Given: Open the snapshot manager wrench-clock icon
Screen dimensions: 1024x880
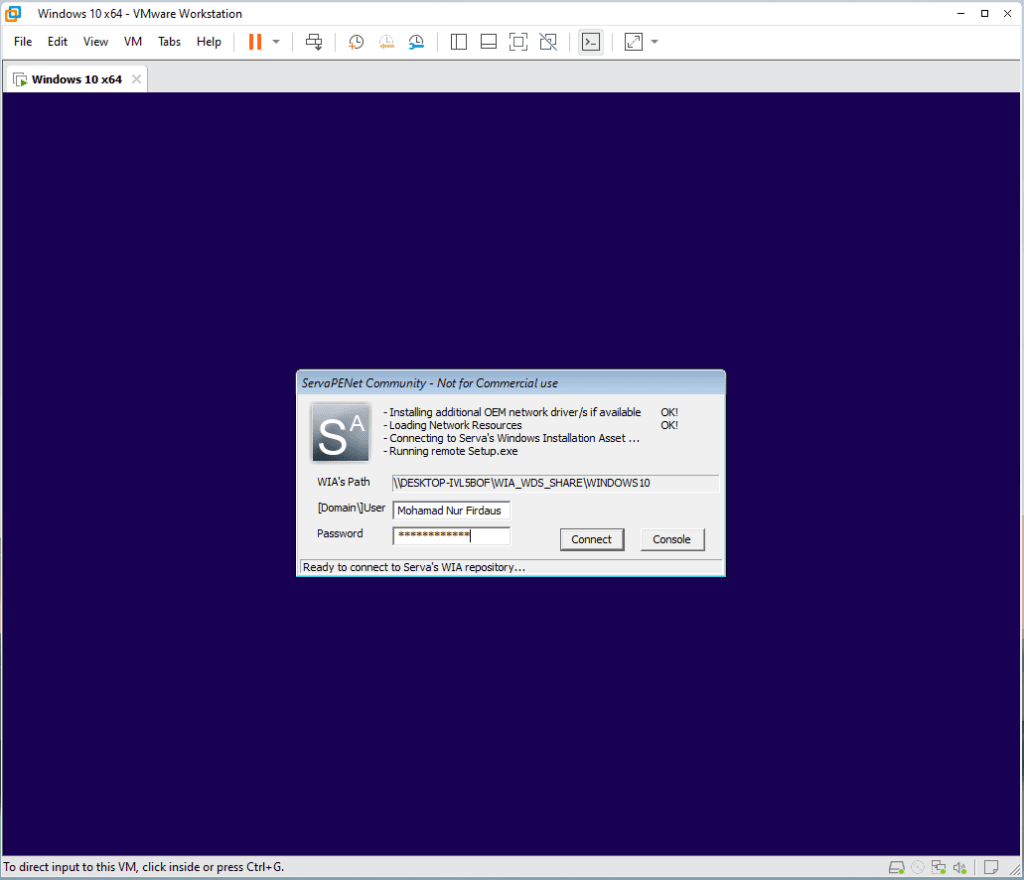Looking at the screenshot, I should click(x=416, y=42).
